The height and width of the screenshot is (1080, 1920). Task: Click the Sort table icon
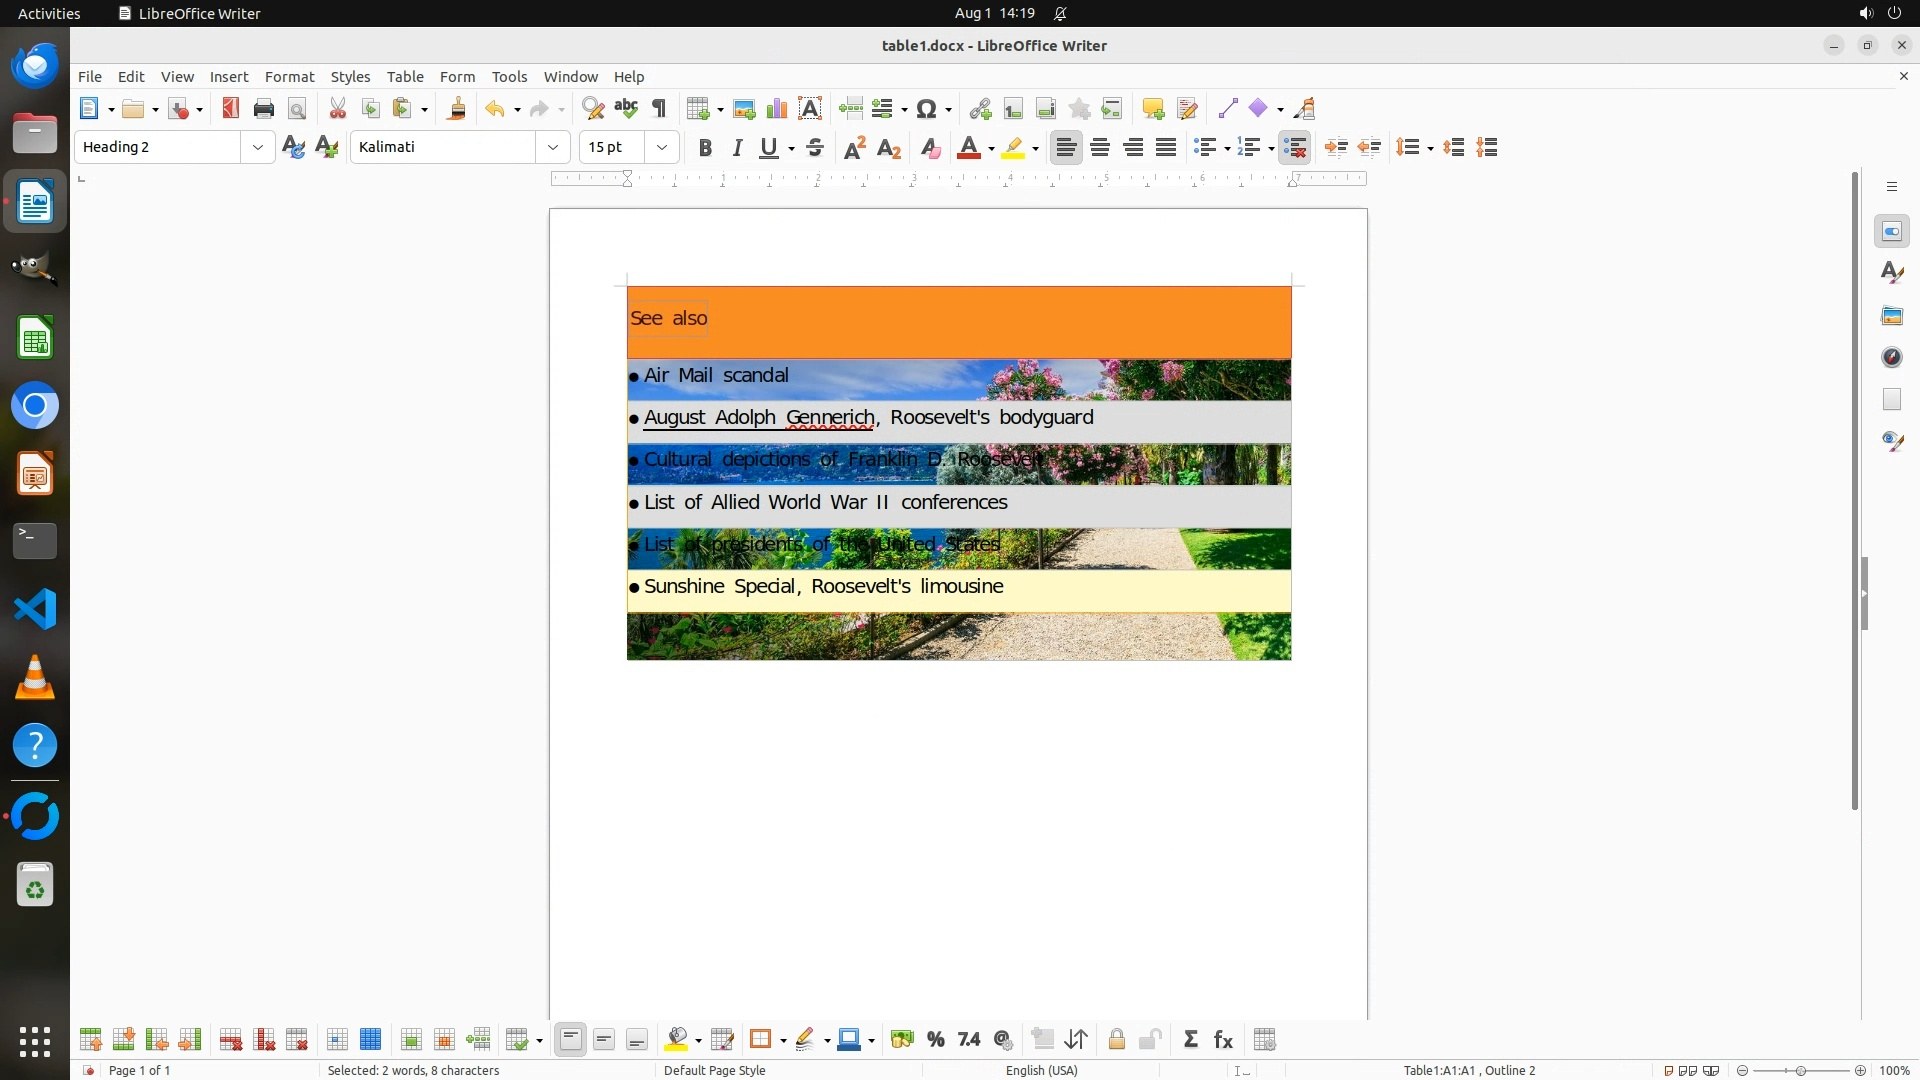click(1076, 1040)
